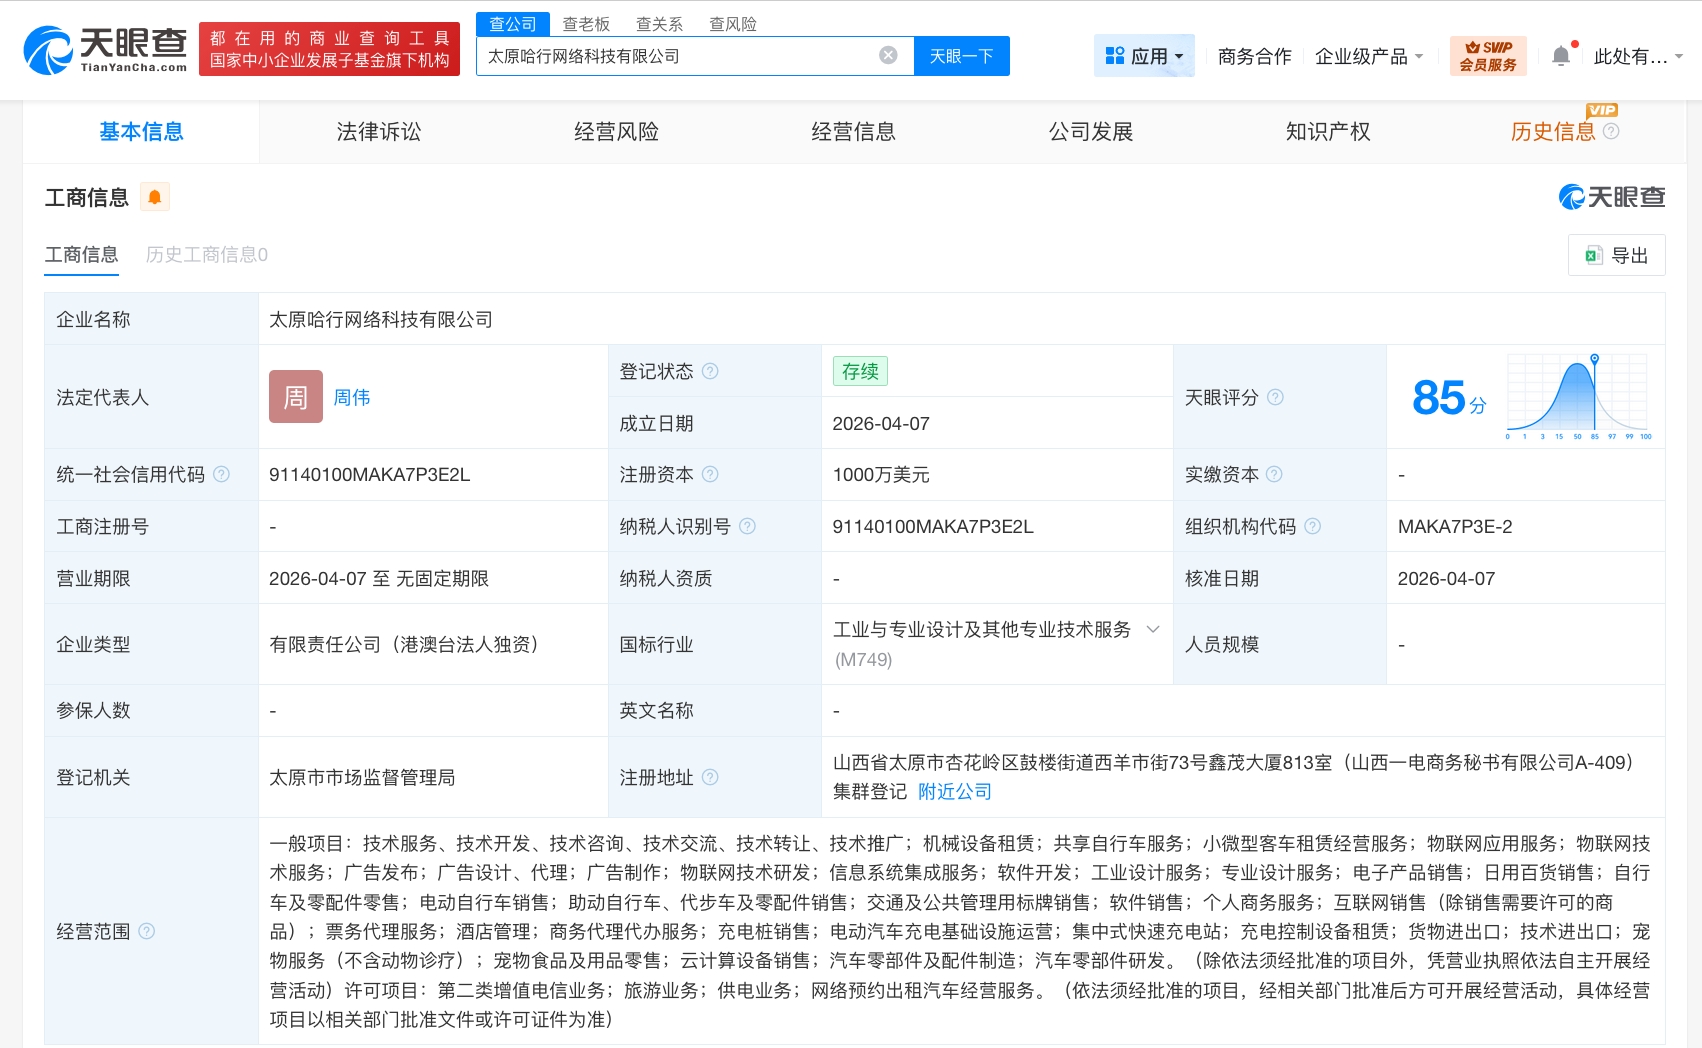Screen dimensions: 1702x1048
Task: Click the 天眼一下 search button
Action: click(961, 56)
